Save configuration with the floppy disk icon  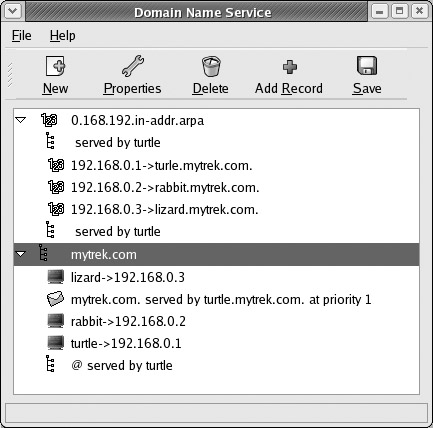point(367,66)
